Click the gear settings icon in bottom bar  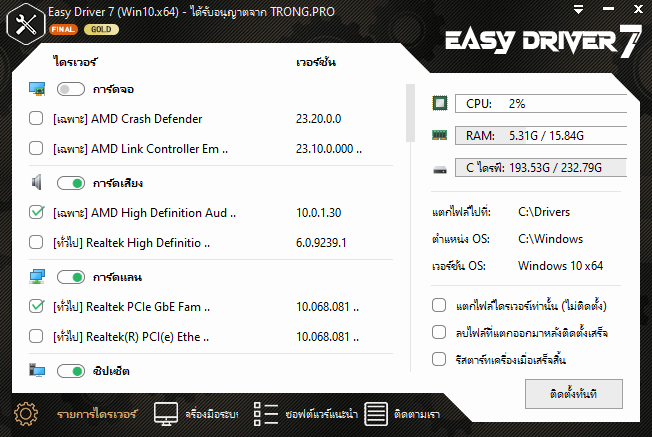tap(26, 412)
